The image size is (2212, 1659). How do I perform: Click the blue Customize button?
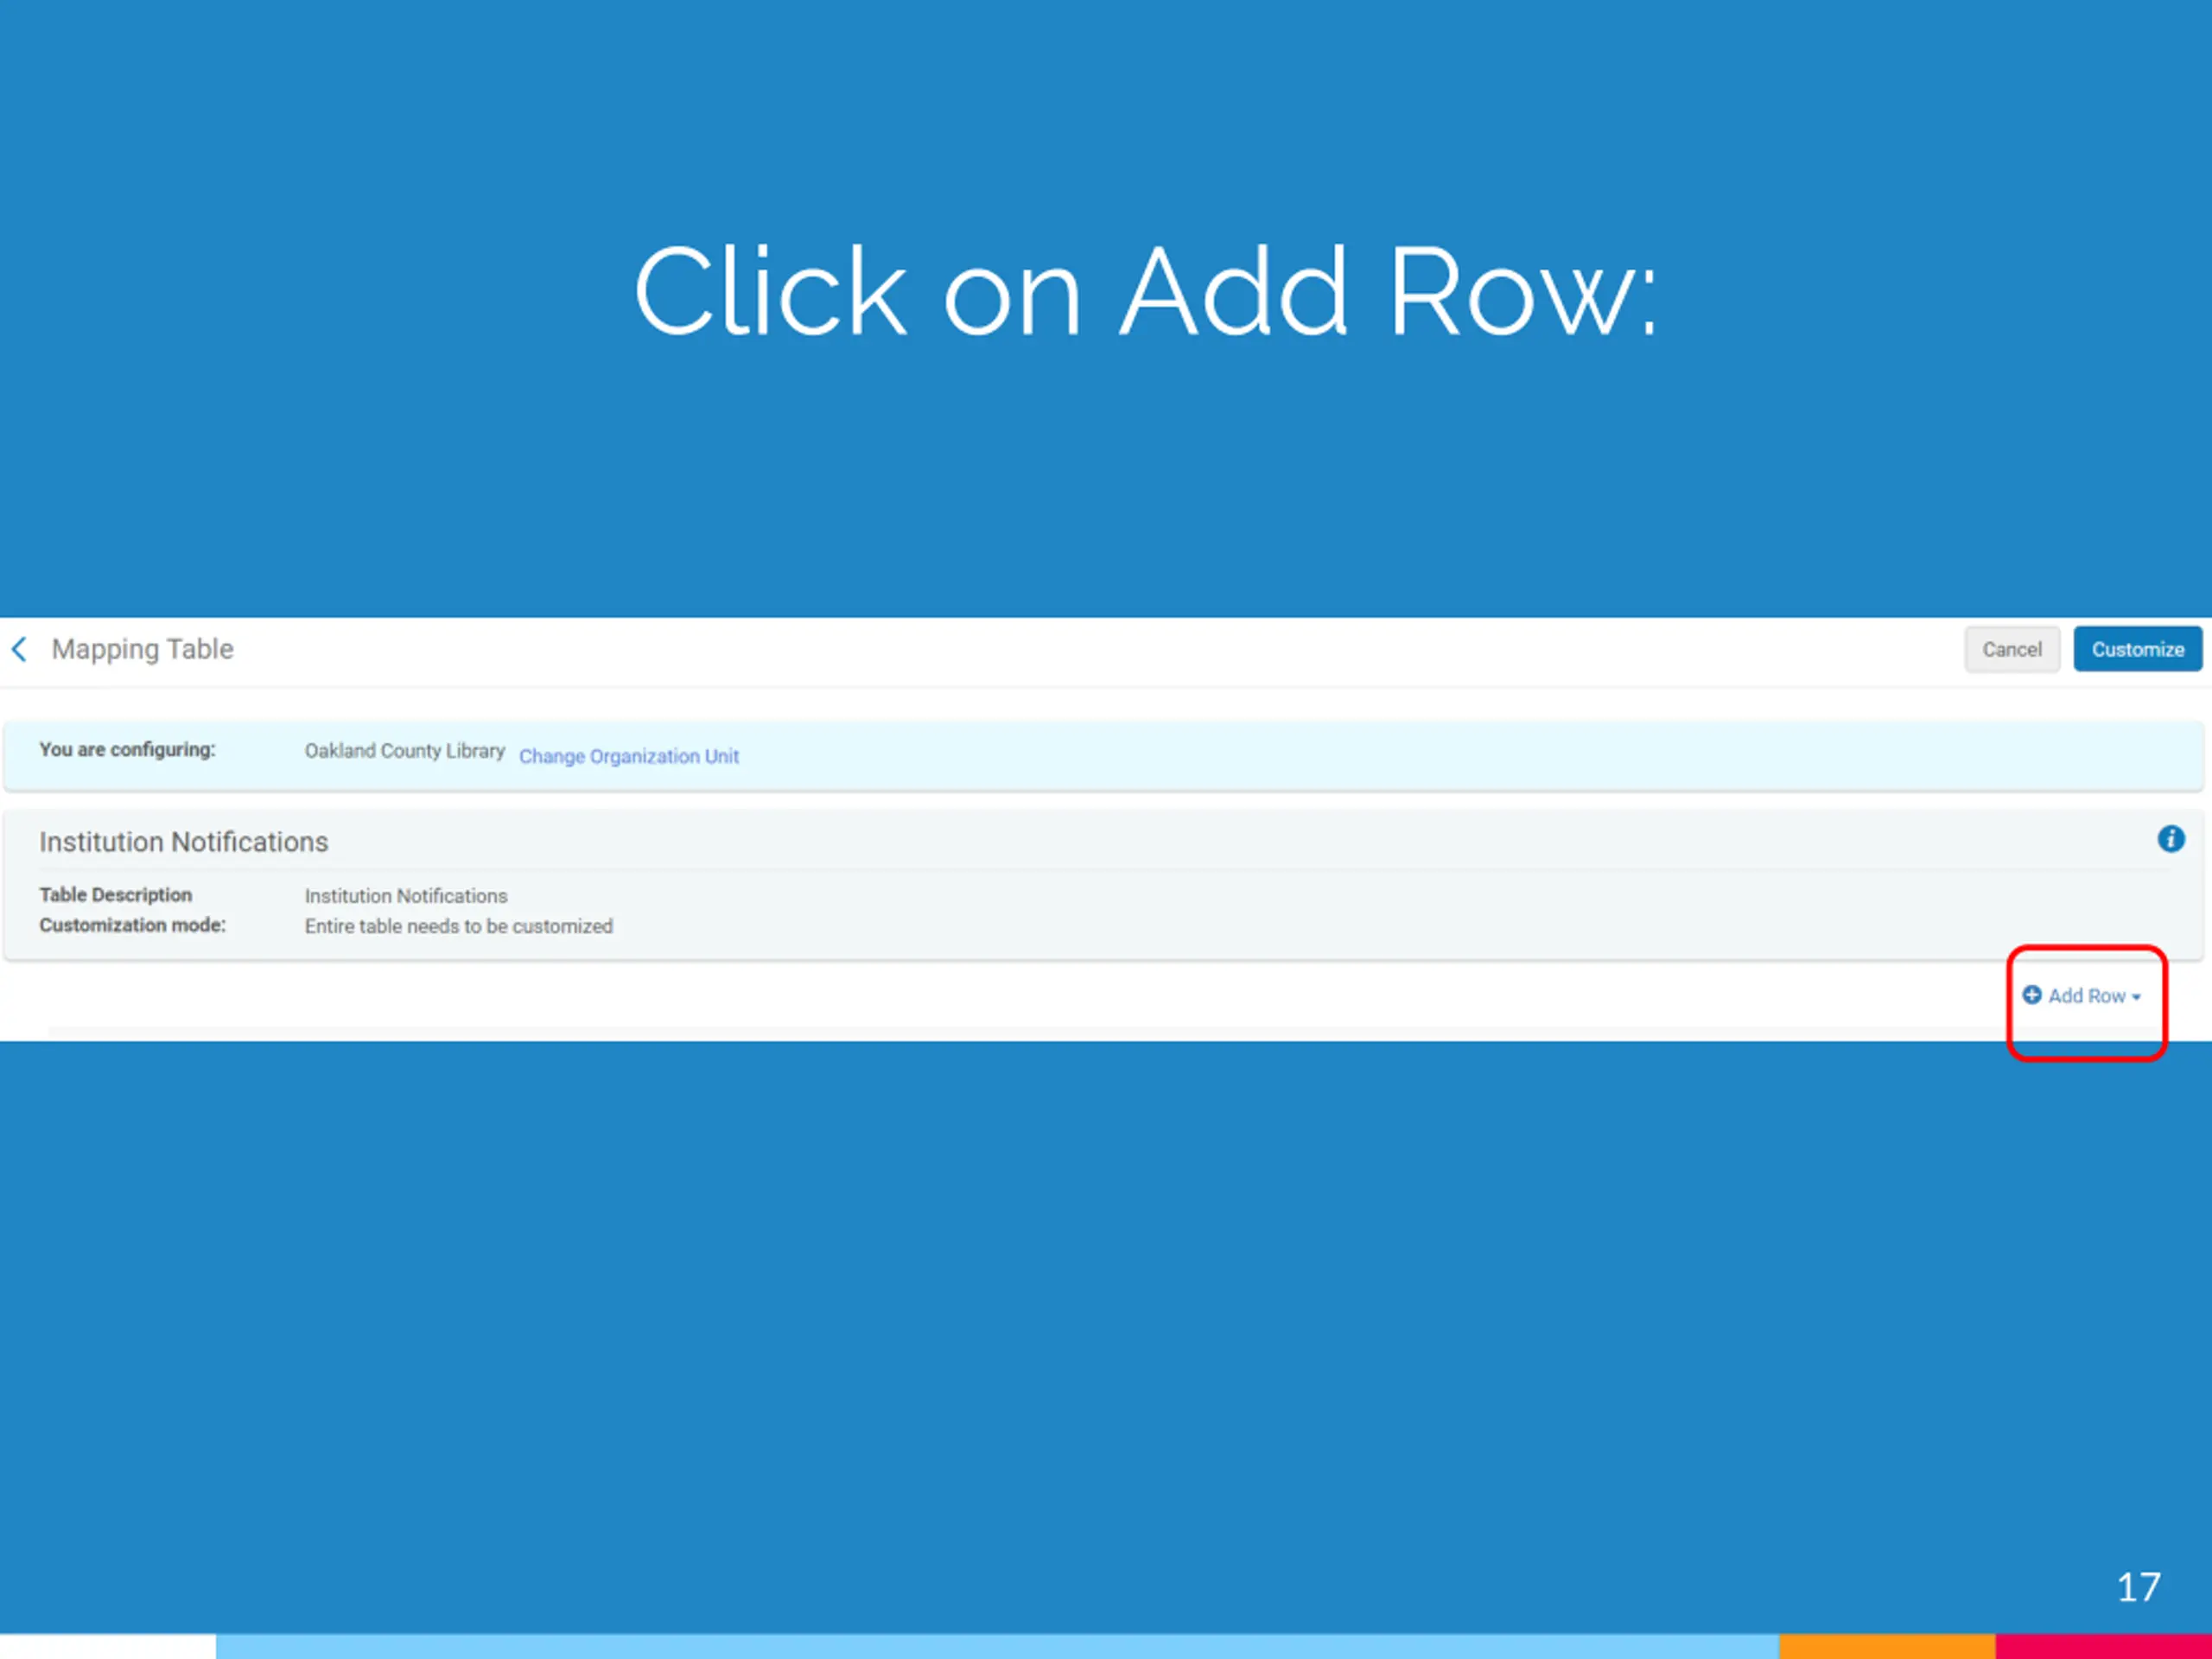pos(2137,649)
